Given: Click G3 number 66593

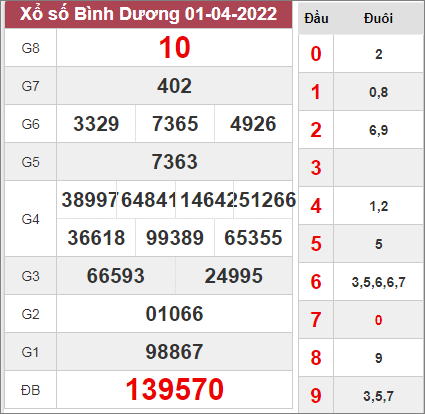Looking at the screenshot, I should pos(116,276).
